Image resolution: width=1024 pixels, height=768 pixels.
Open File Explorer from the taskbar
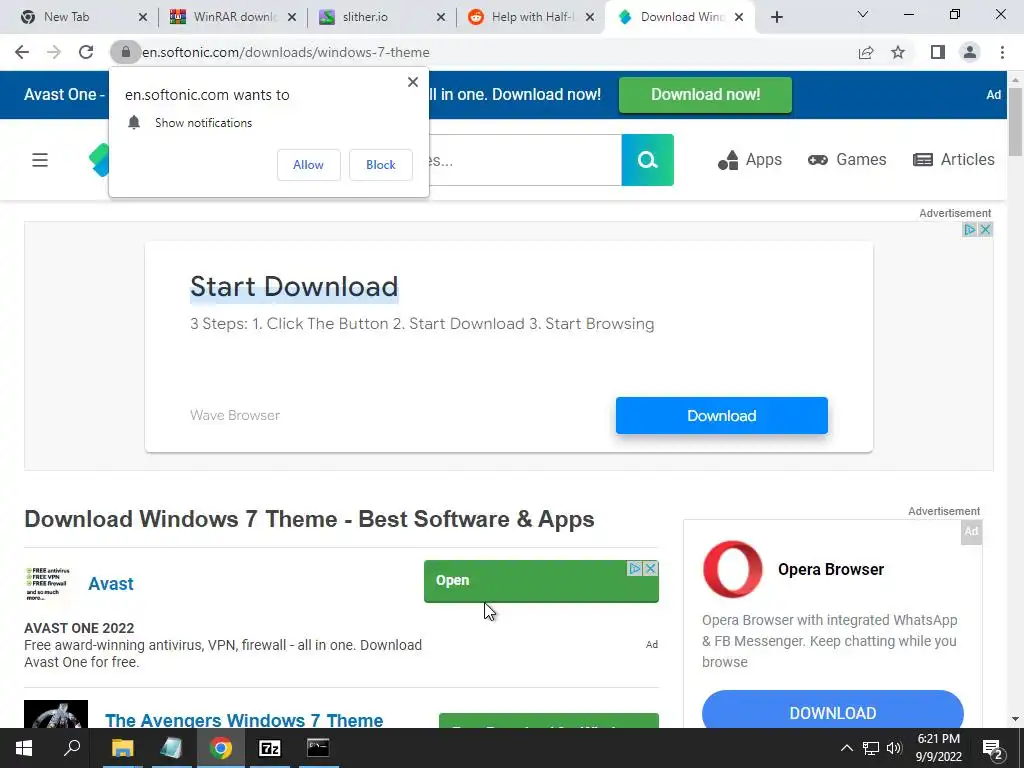(x=122, y=748)
